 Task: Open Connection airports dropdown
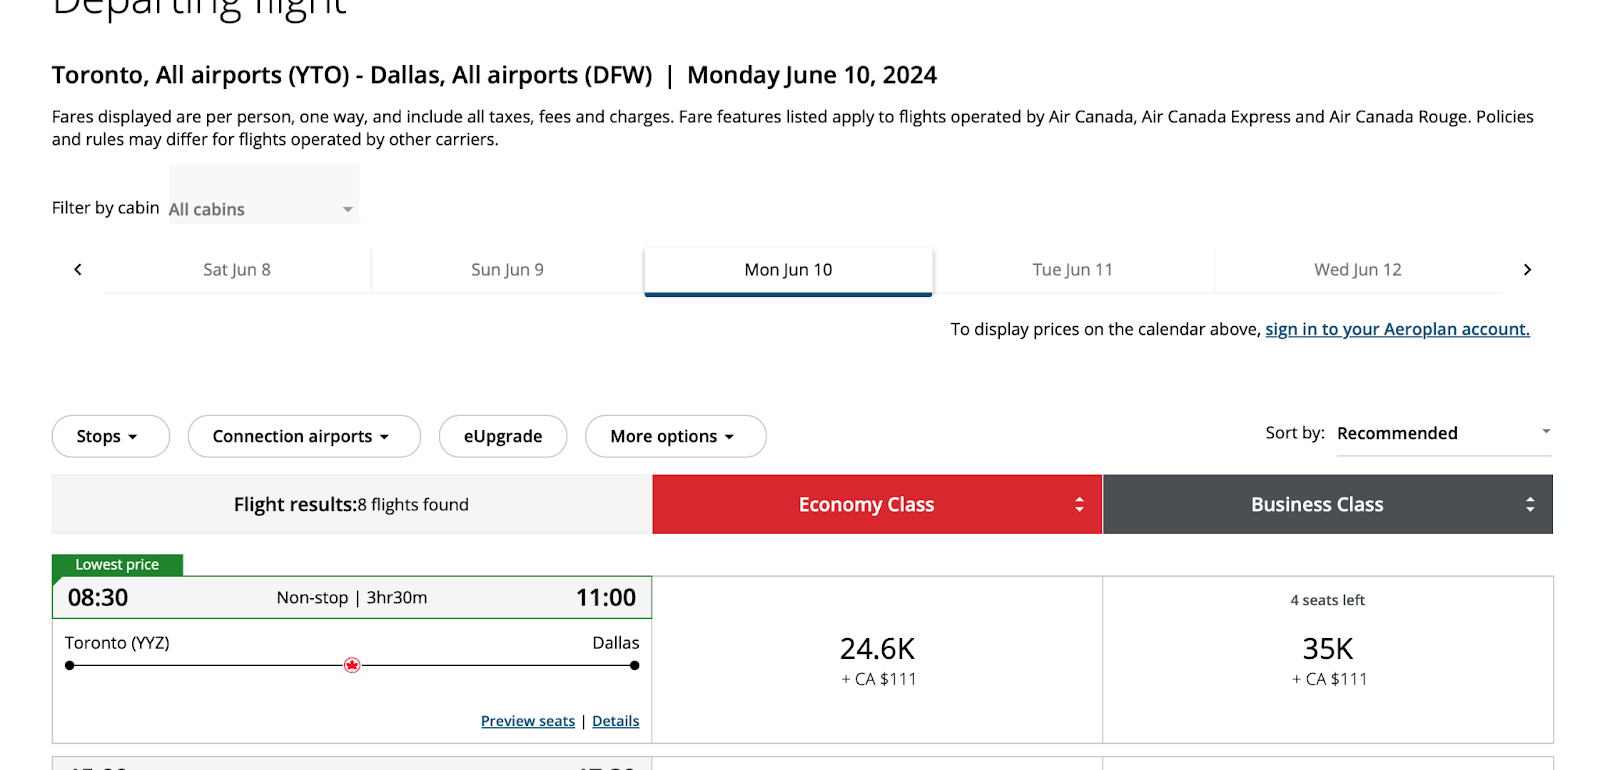(304, 436)
